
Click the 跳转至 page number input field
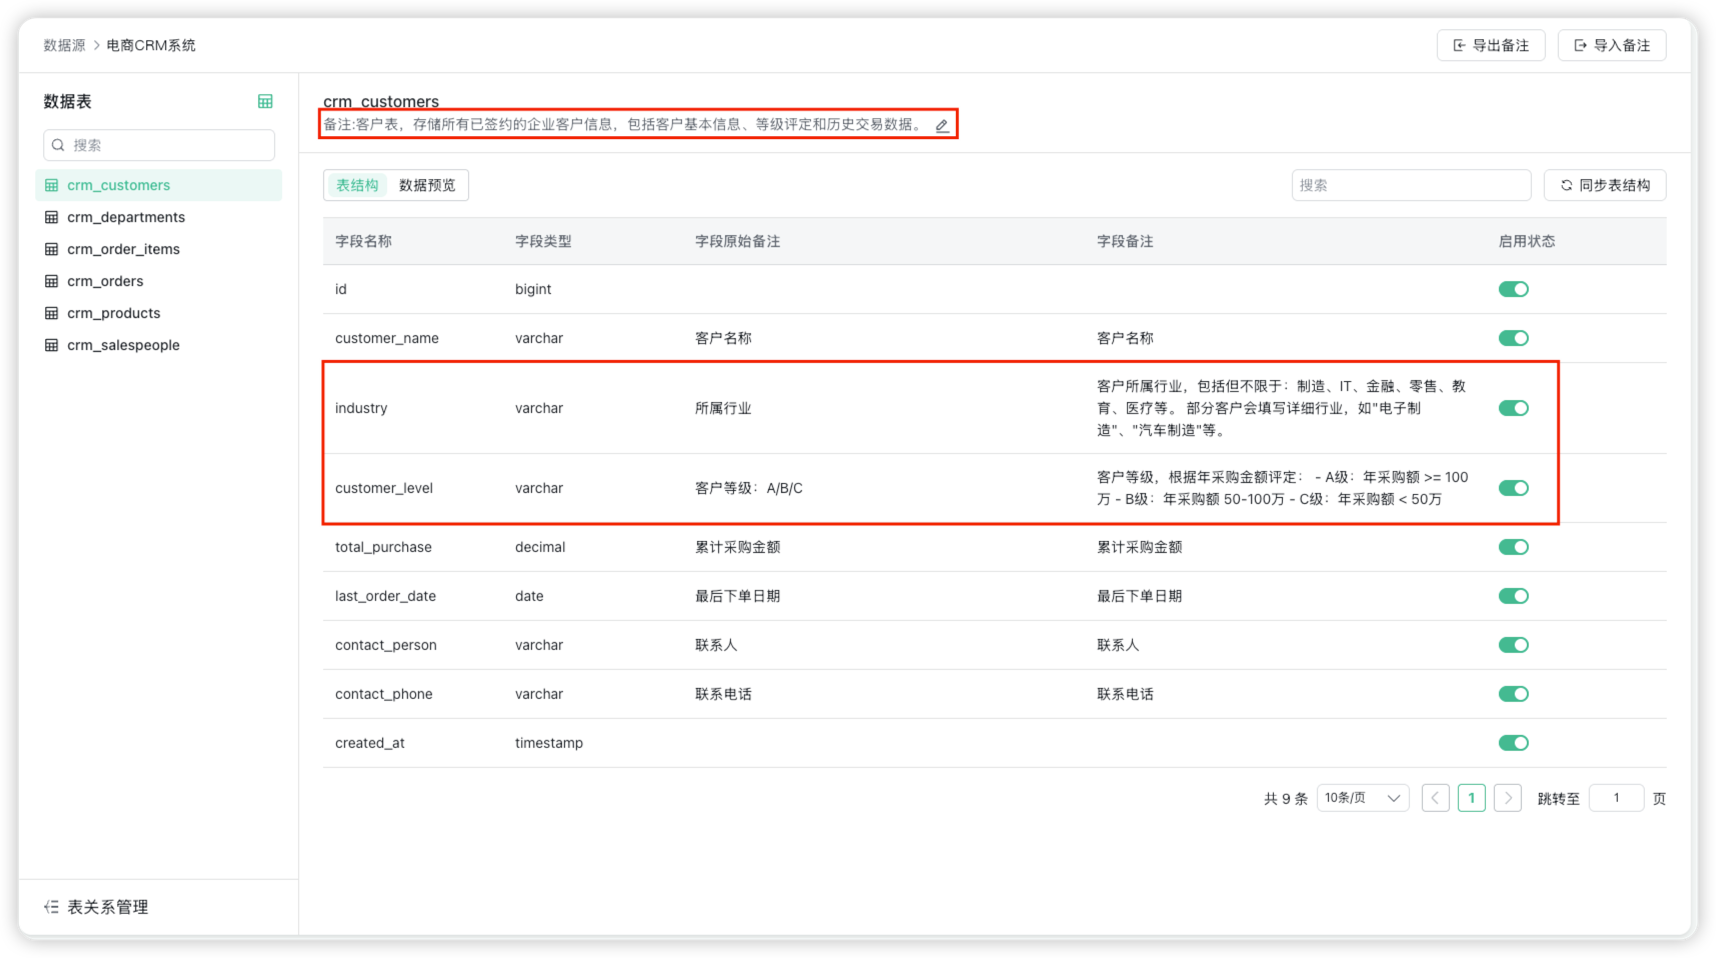1616,797
